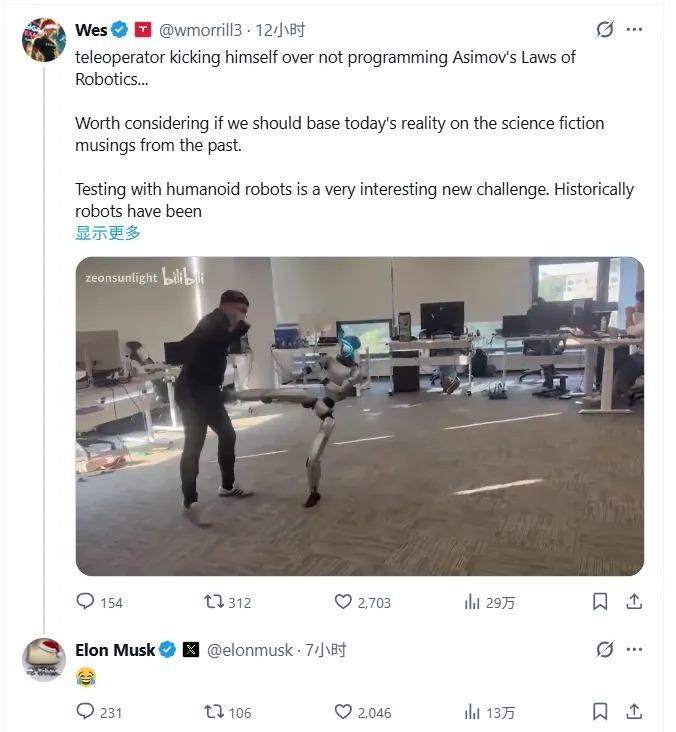The image size is (676, 732).
Task: Open Wes's post timestamp 12小时
Action: pos(282,30)
